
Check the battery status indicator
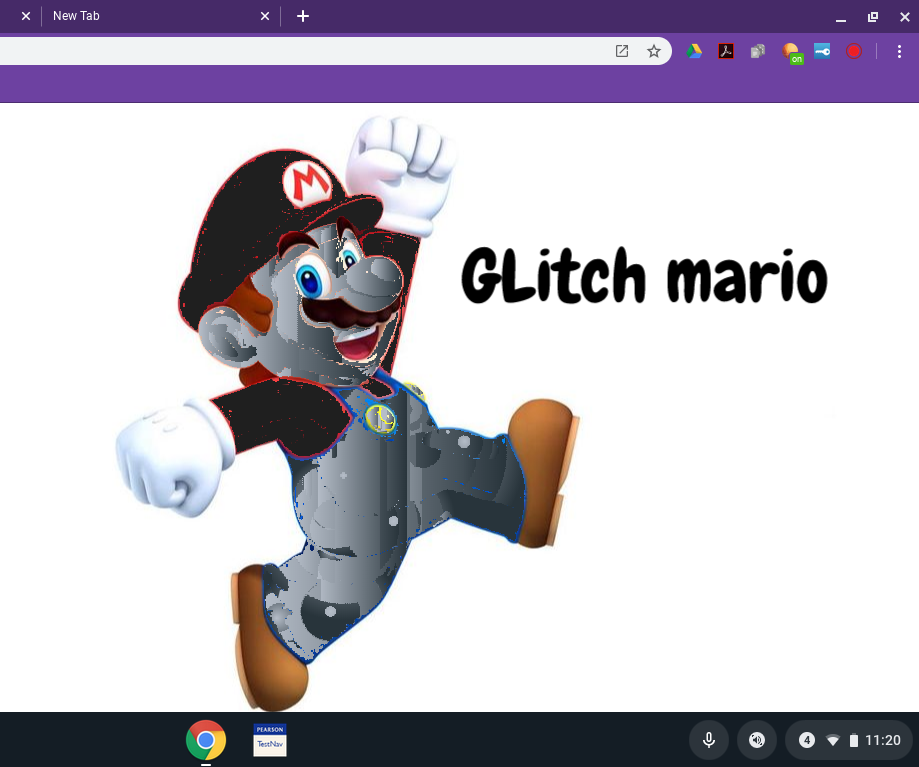click(855, 740)
